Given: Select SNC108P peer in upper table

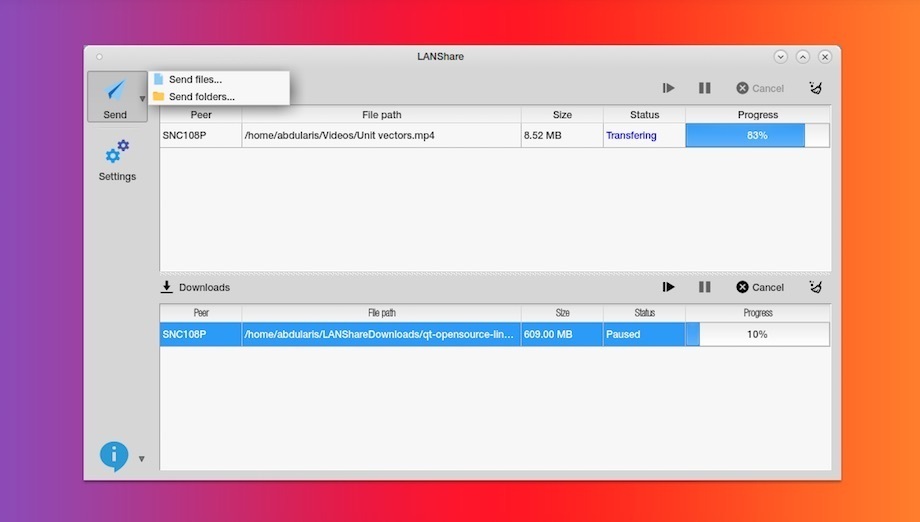Looking at the screenshot, I should tap(201, 135).
